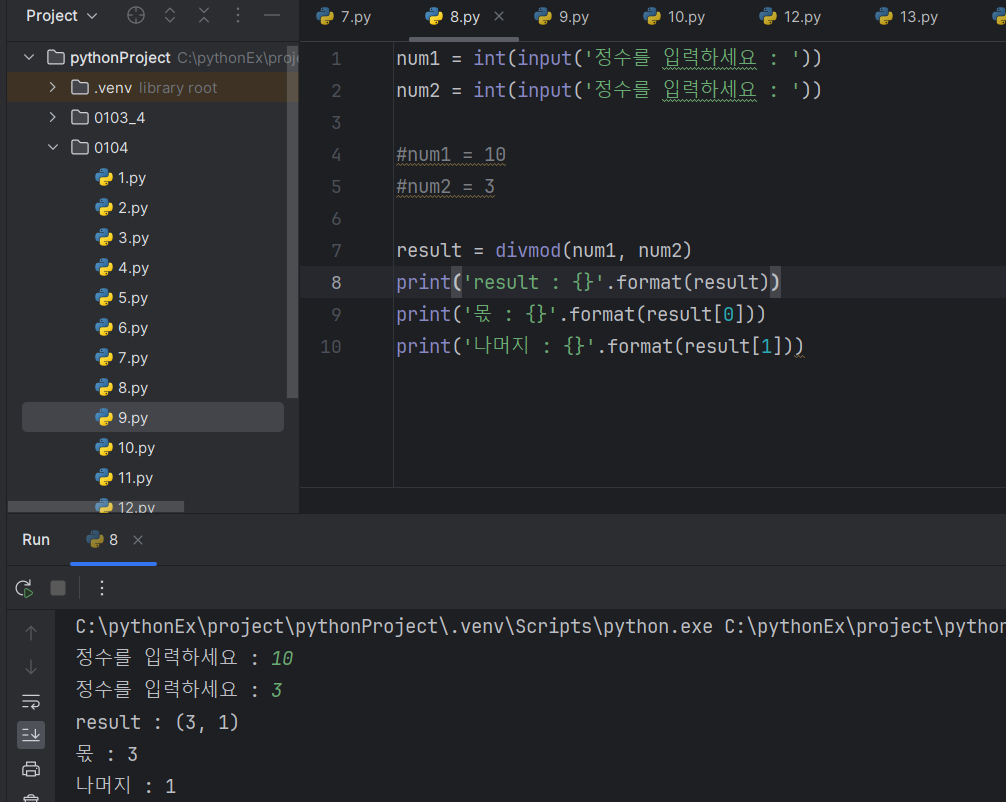The width and height of the screenshot is (1006, 802).
Task: Select 2.py in the project tree
Action: click(122, 208)
